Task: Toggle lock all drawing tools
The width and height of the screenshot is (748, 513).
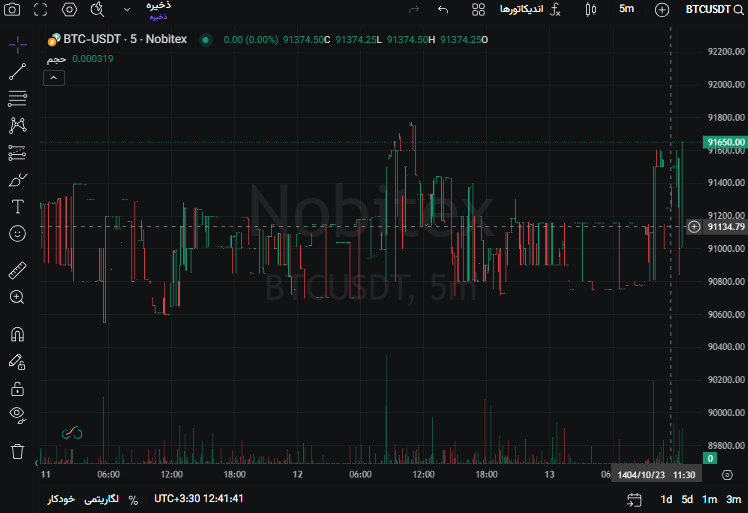Action: (17, 388)
